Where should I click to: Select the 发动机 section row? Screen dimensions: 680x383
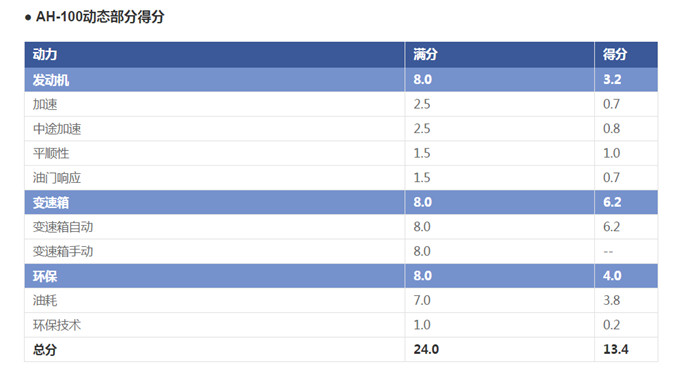[x=341, y=79]
